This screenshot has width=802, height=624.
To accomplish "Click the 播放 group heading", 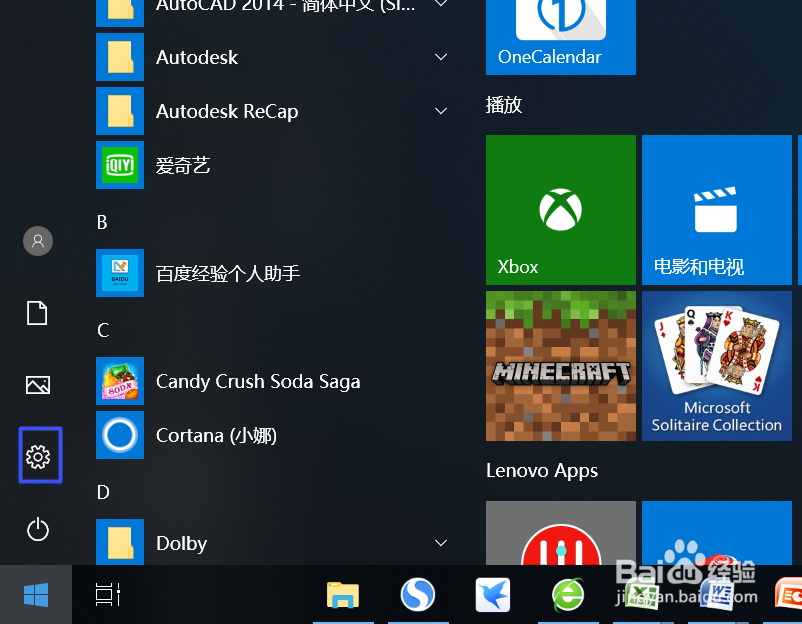I will (504, 105).
